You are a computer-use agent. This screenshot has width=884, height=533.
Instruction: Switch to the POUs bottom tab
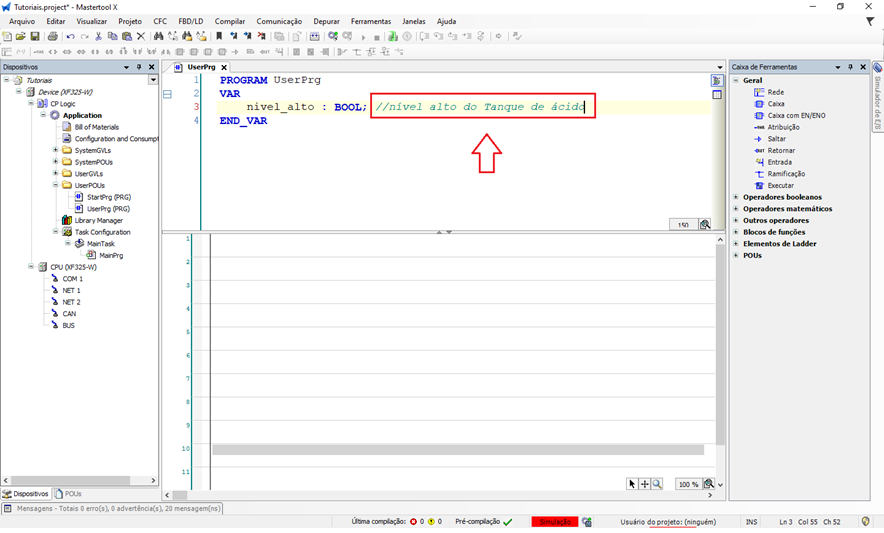(69, 493)
